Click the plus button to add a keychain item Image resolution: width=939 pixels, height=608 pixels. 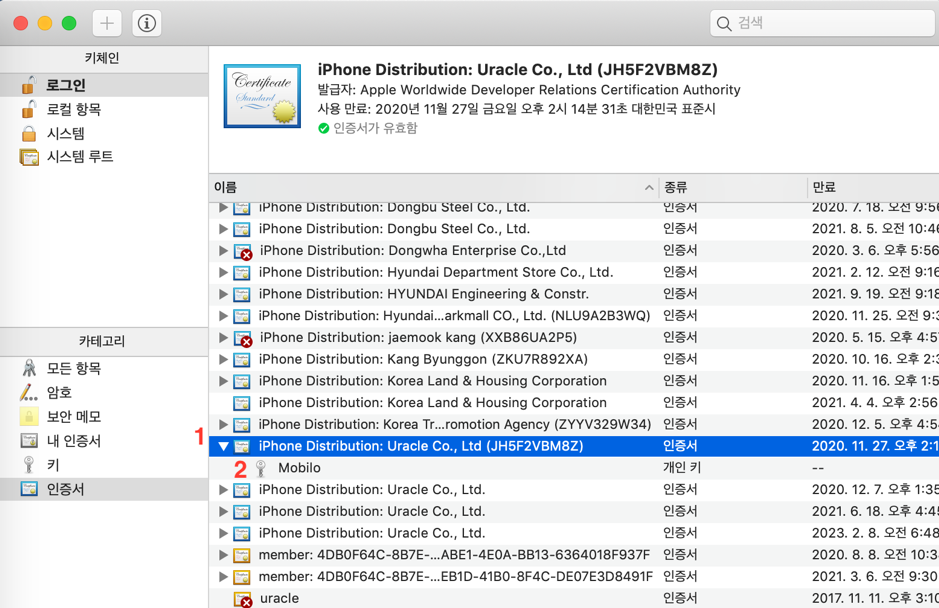point(107,23)
